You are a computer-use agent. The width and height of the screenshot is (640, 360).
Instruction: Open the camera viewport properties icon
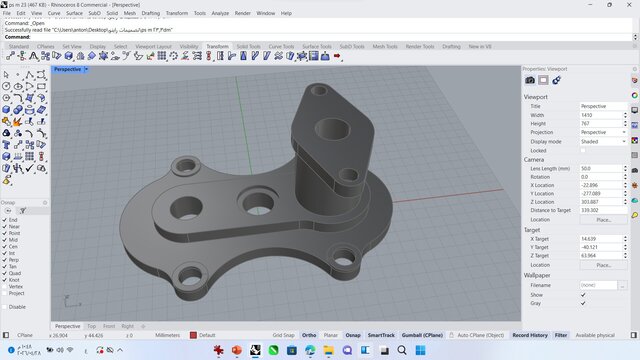[530, 80]
